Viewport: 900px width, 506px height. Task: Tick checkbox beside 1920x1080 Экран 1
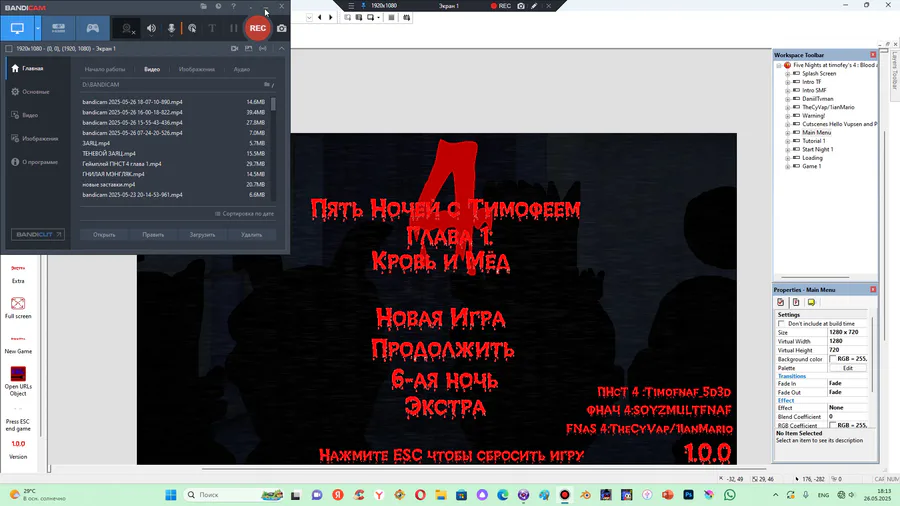coord(9,49)
